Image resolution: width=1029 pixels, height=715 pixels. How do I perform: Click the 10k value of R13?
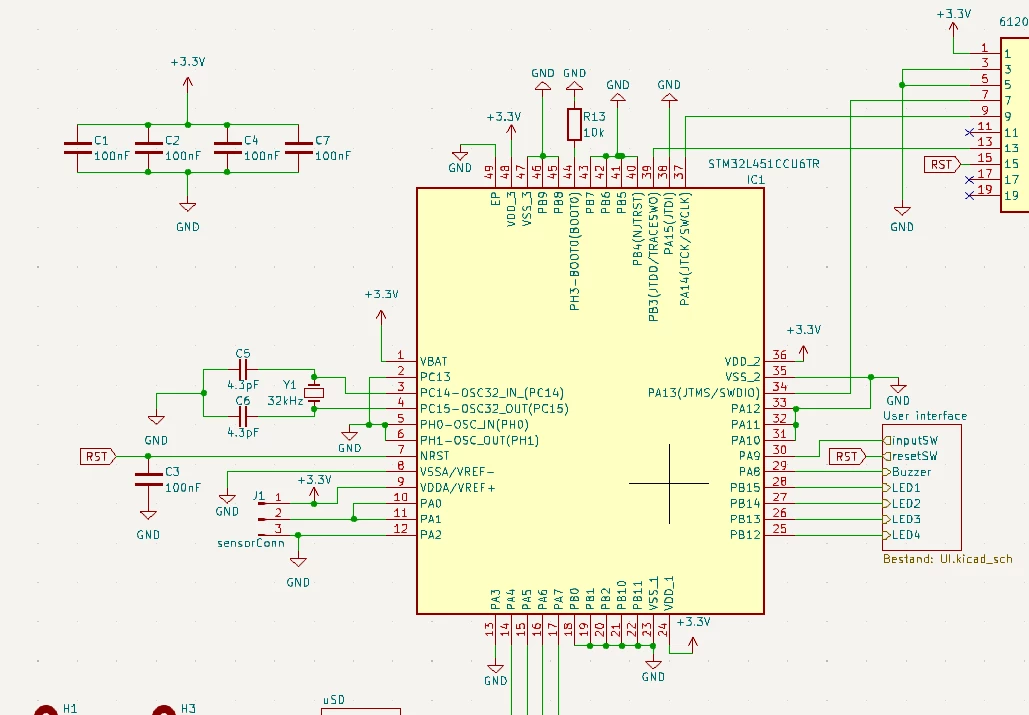click(594, 132)
